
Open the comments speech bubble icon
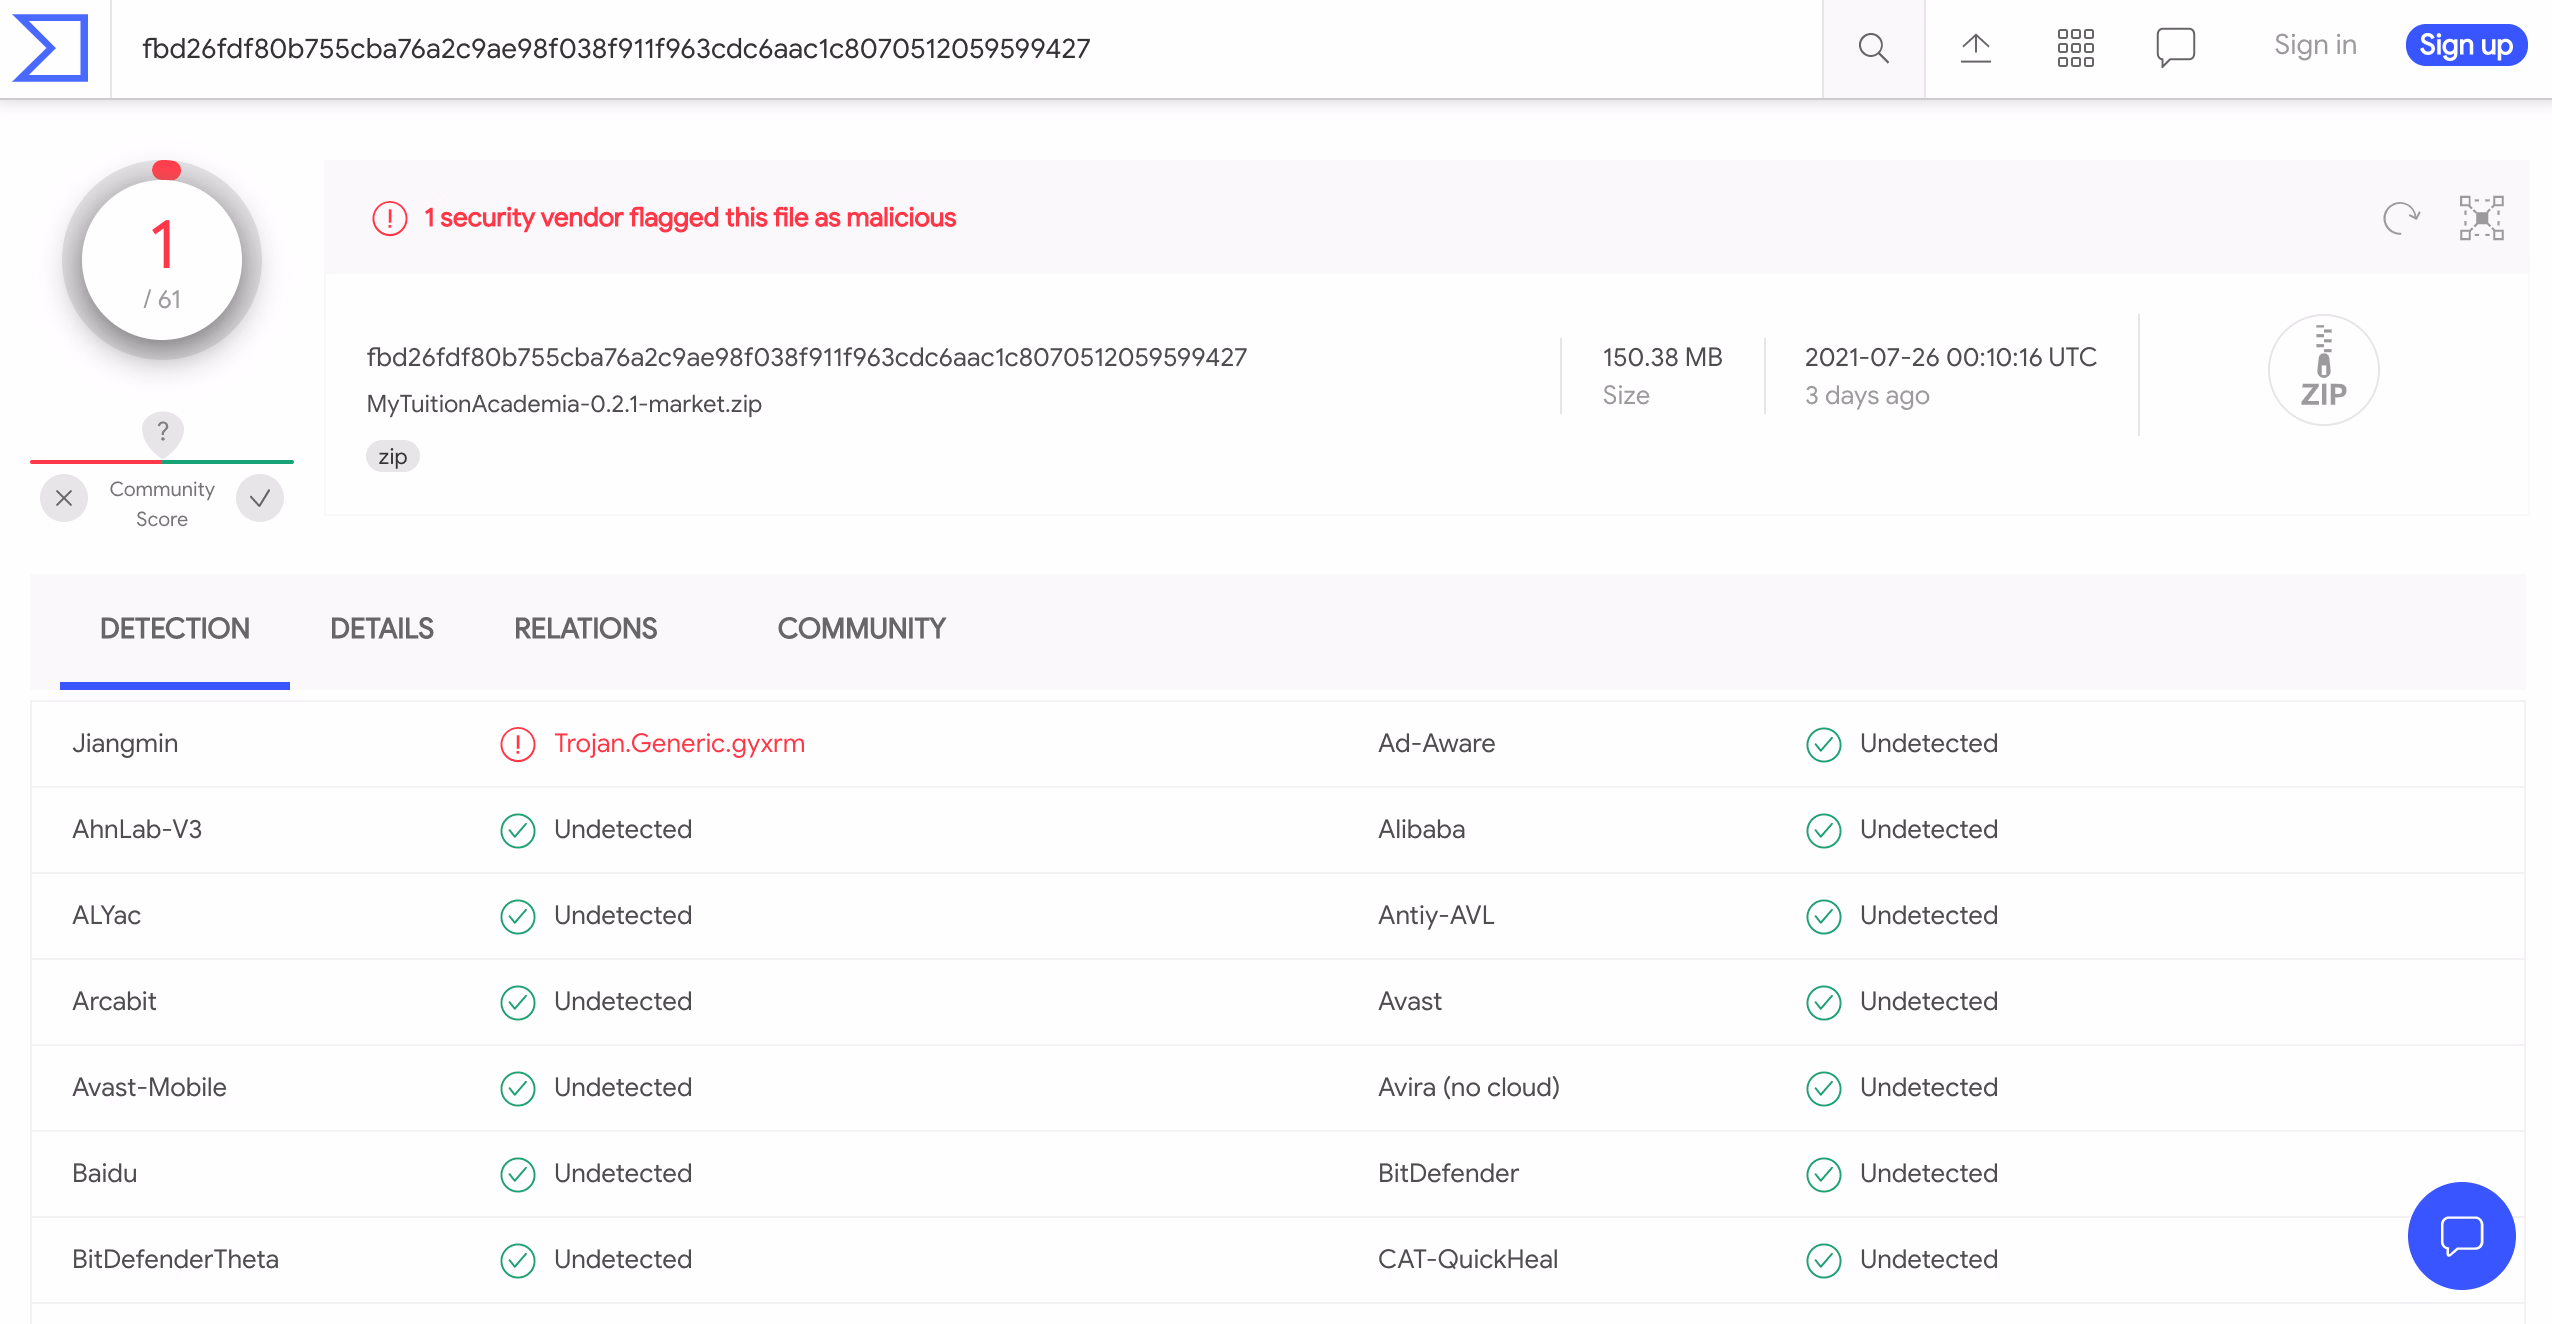2175,47
